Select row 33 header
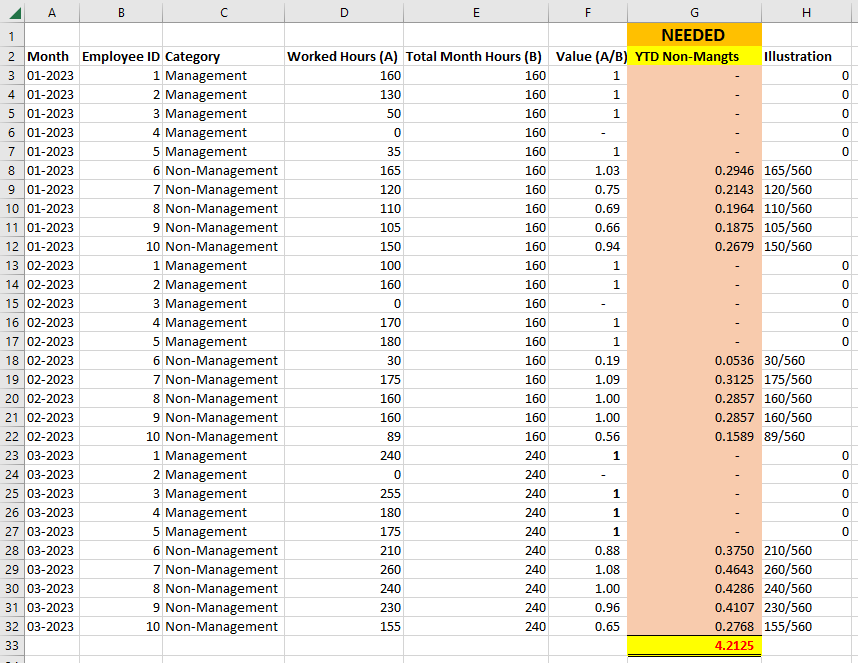The image size is (858, 663). (12, 645)
